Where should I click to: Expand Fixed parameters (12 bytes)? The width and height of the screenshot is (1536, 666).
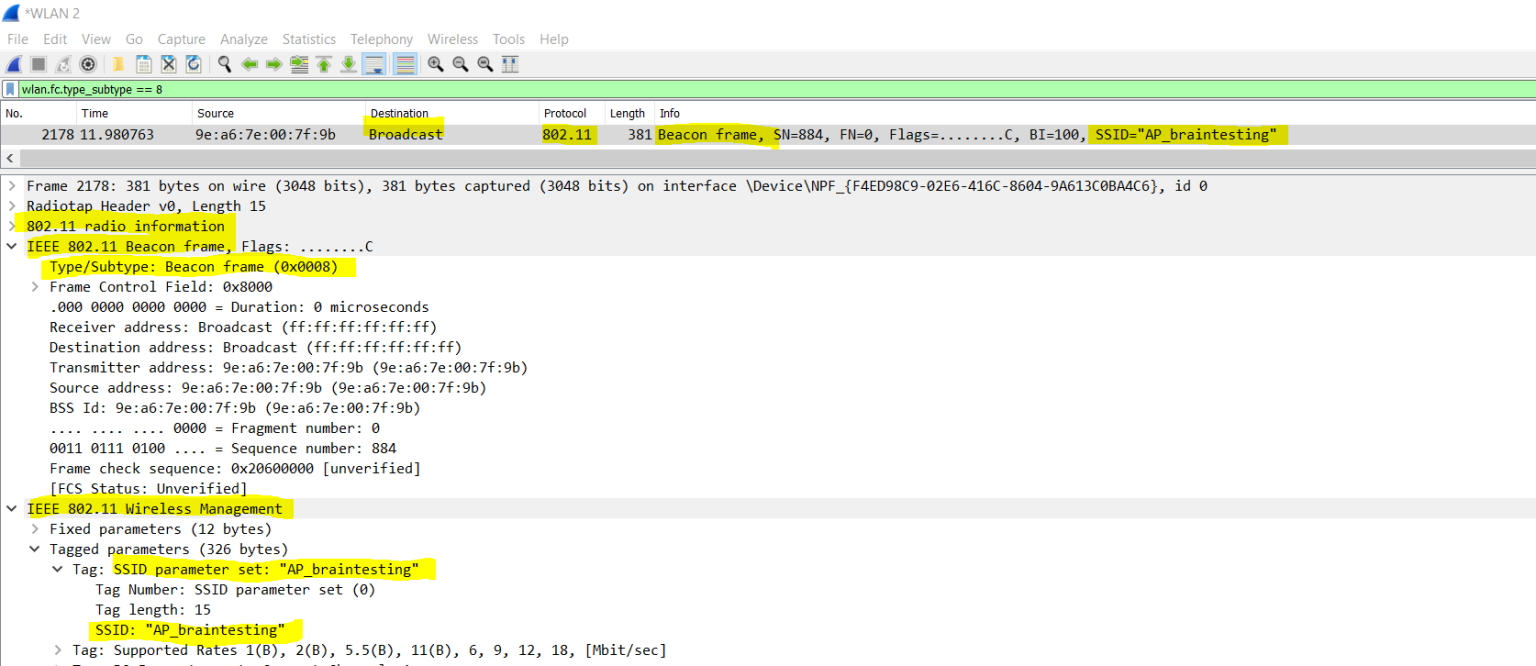35,529
